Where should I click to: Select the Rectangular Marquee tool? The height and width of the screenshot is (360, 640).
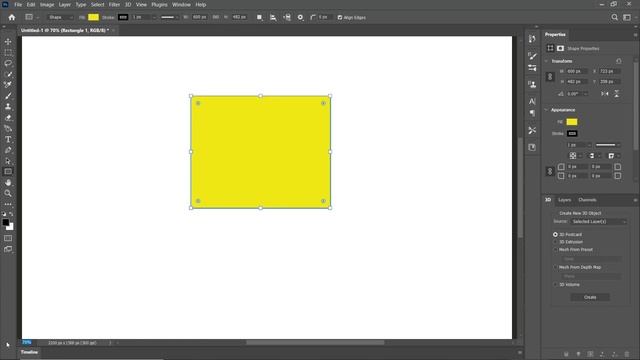[x=8, y=53]
